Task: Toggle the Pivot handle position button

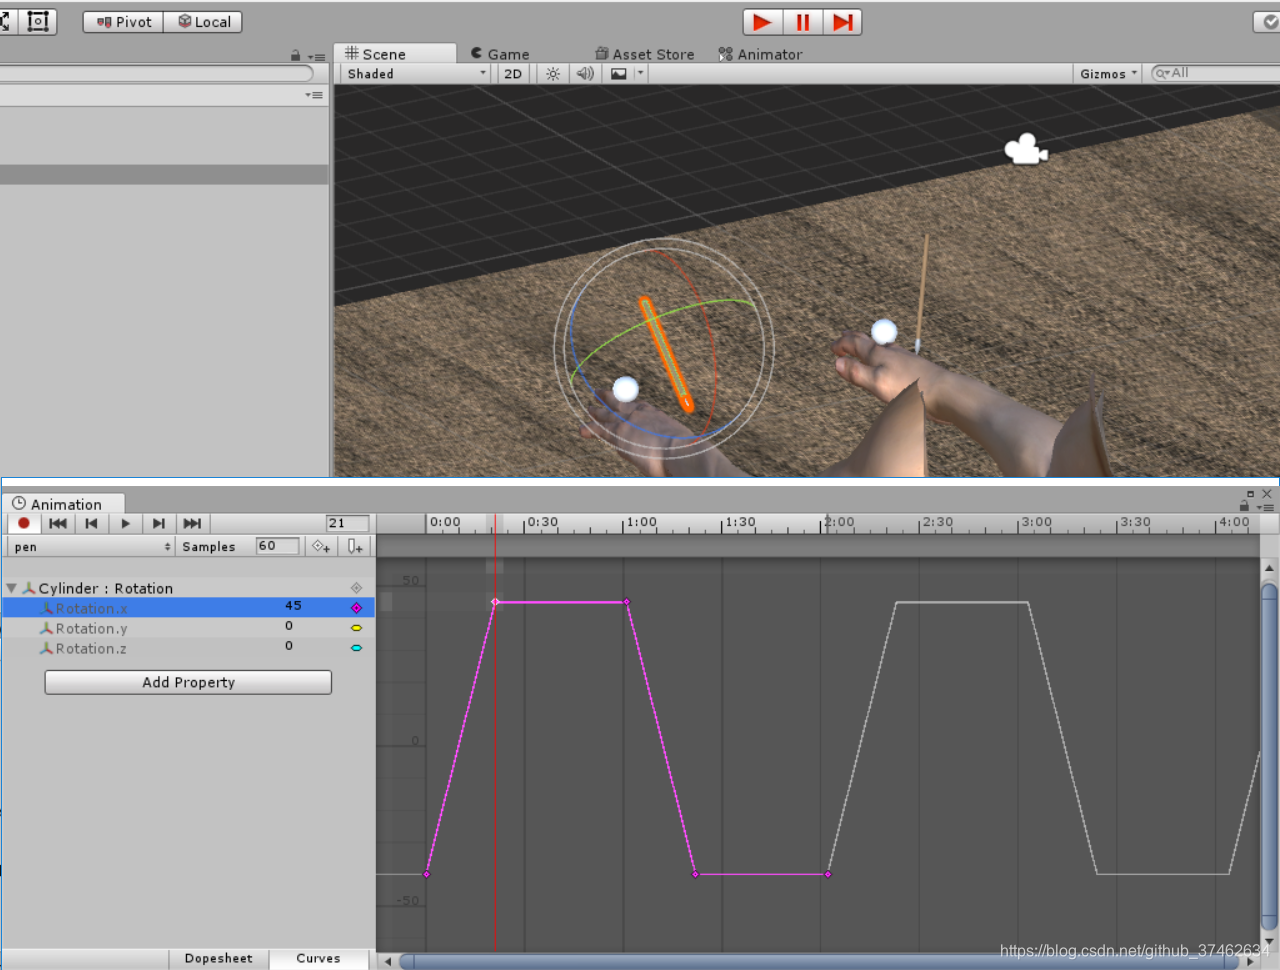Action: [123, 22]
